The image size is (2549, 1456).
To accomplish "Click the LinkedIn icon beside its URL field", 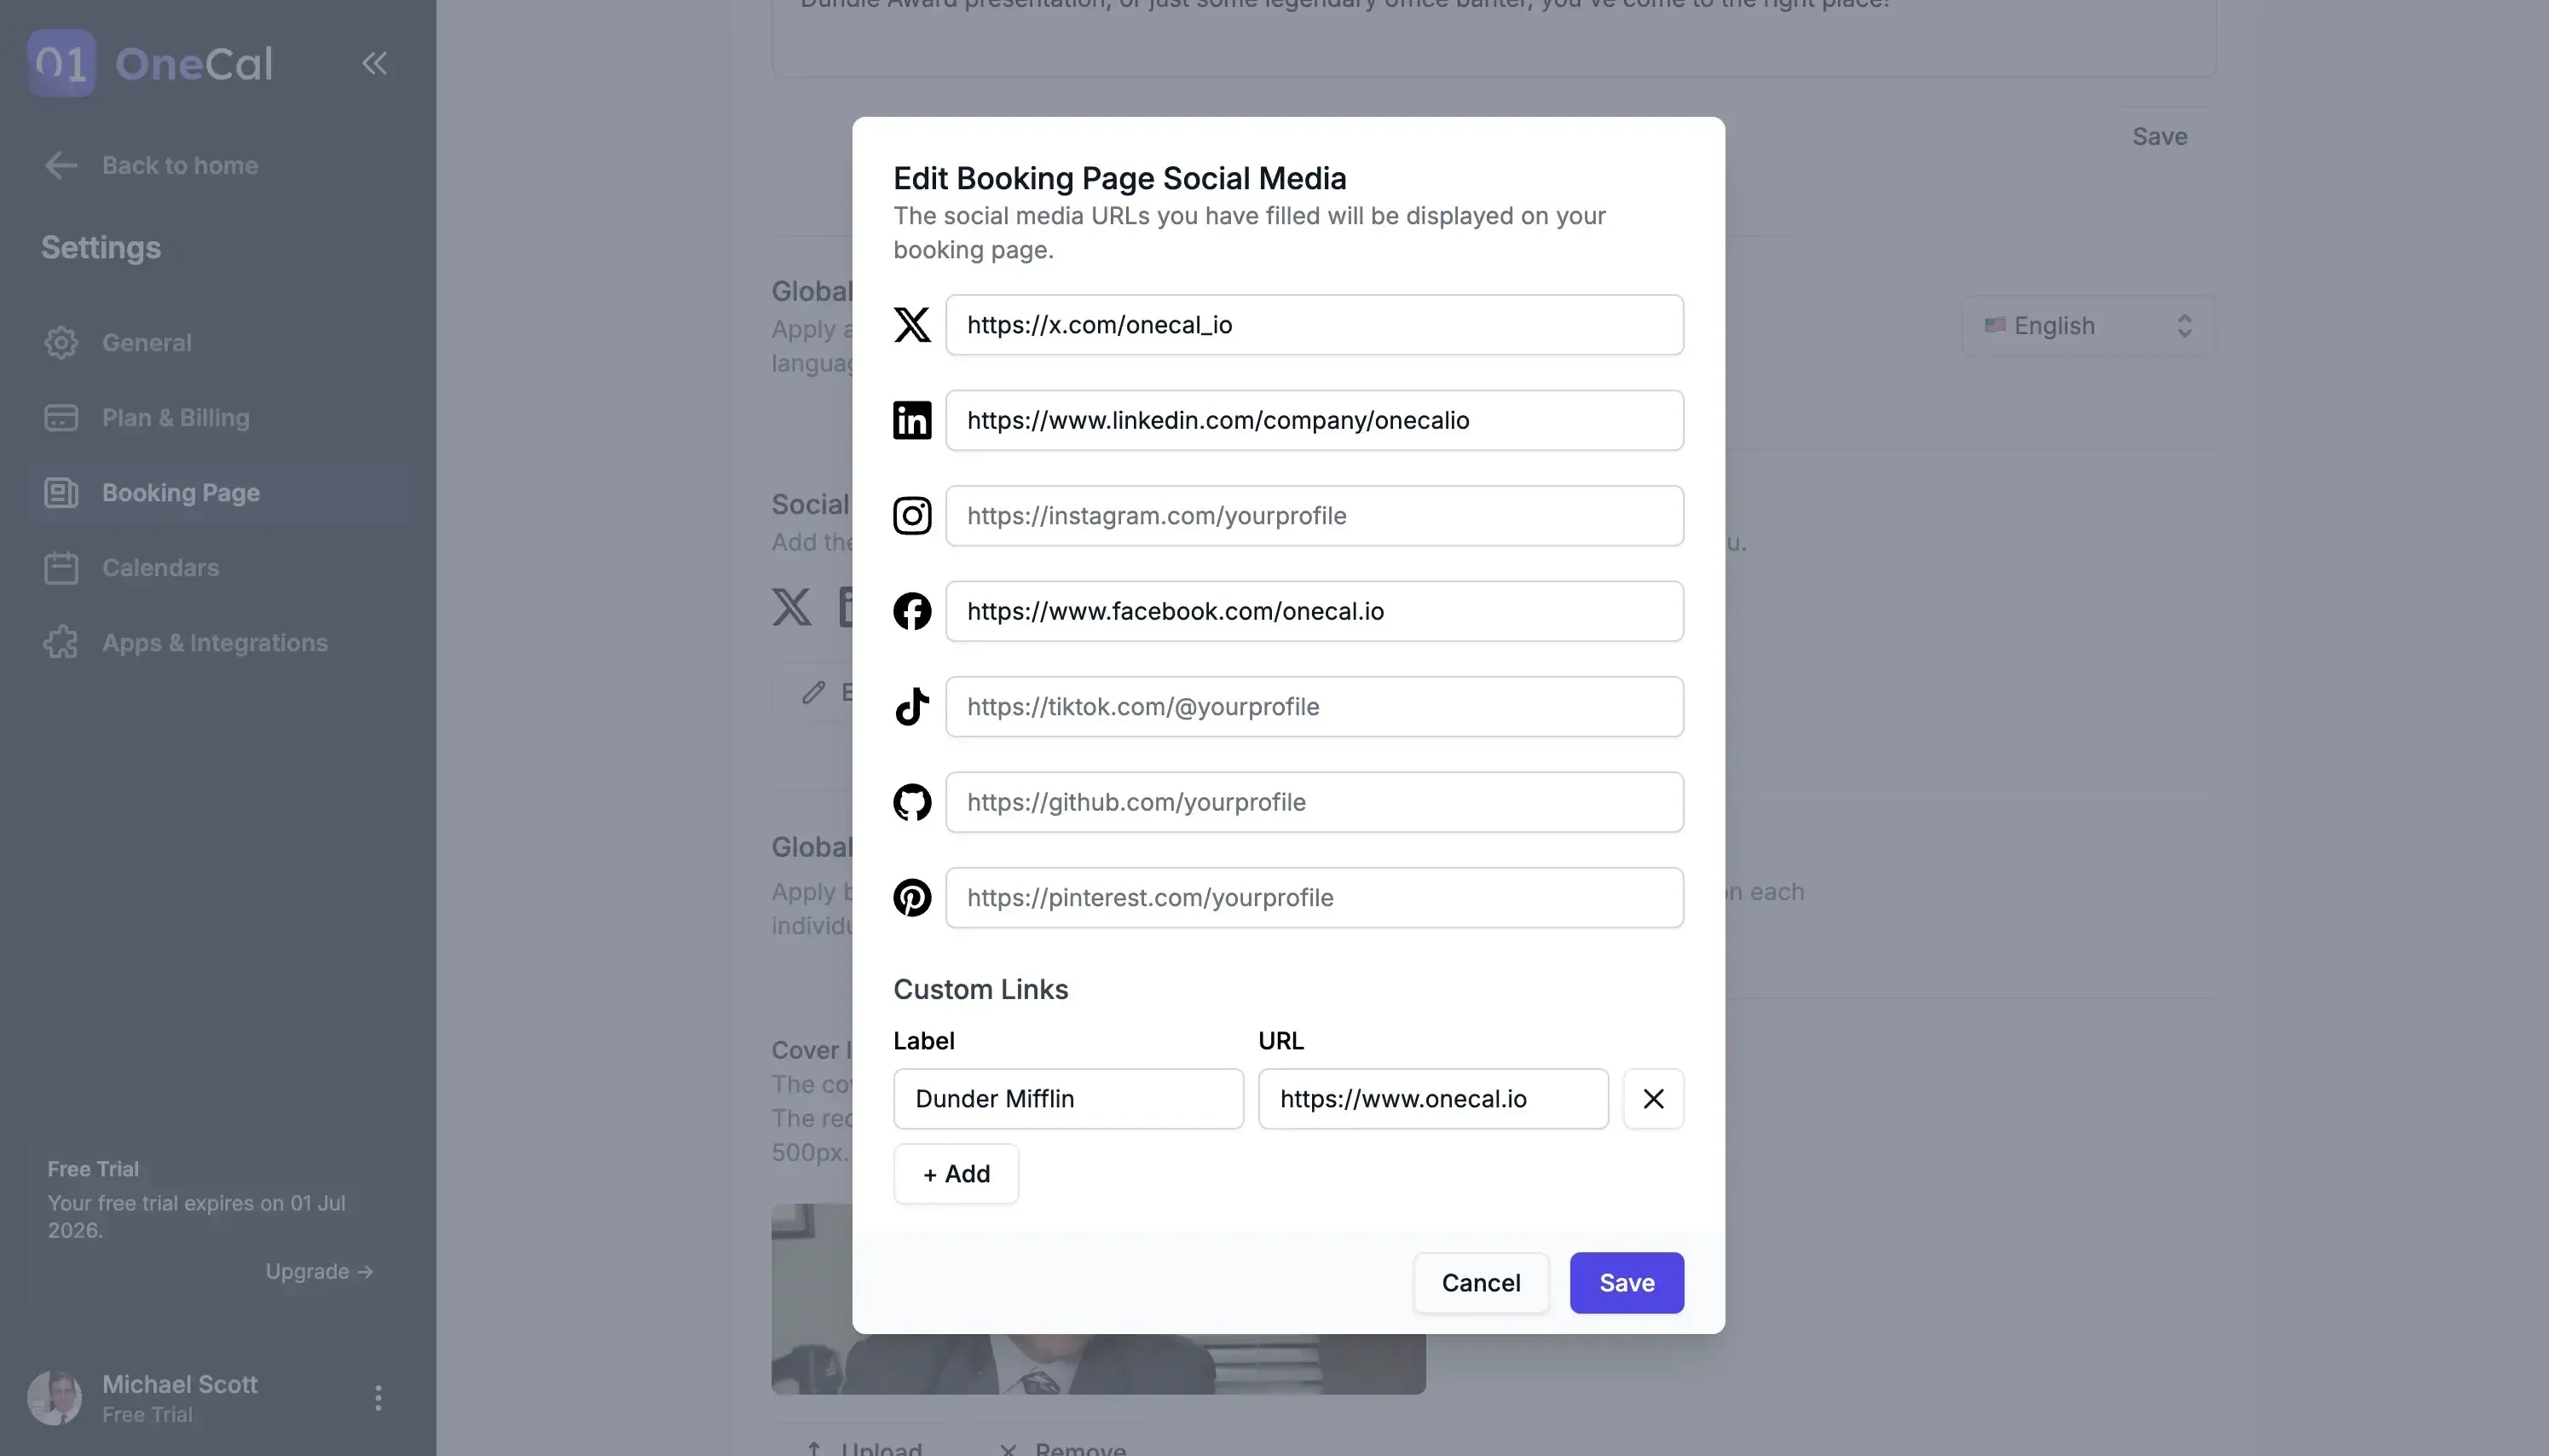I will (911, 420).
